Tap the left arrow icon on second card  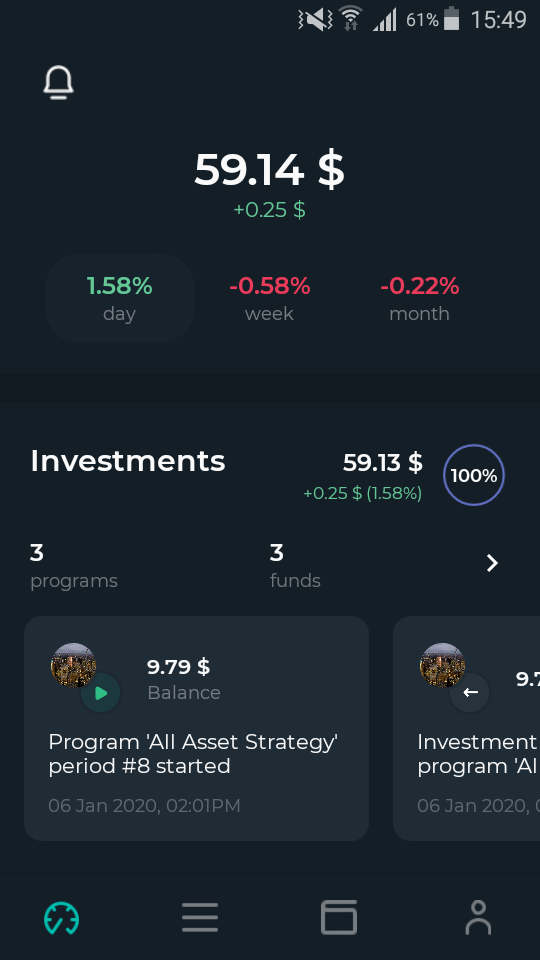470,692
